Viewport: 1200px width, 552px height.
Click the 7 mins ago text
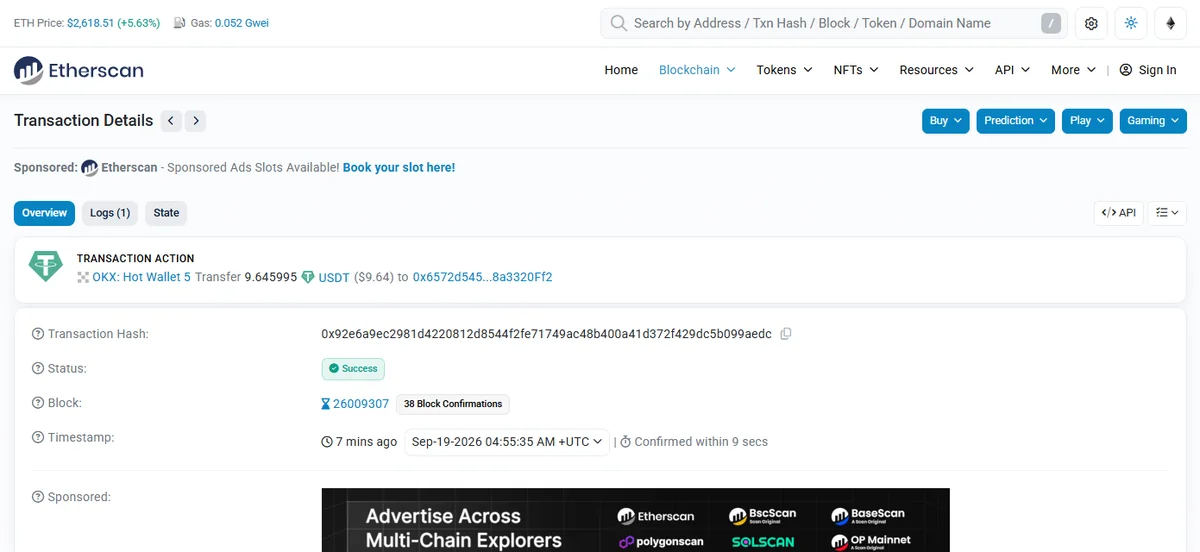tap(366, 442)
